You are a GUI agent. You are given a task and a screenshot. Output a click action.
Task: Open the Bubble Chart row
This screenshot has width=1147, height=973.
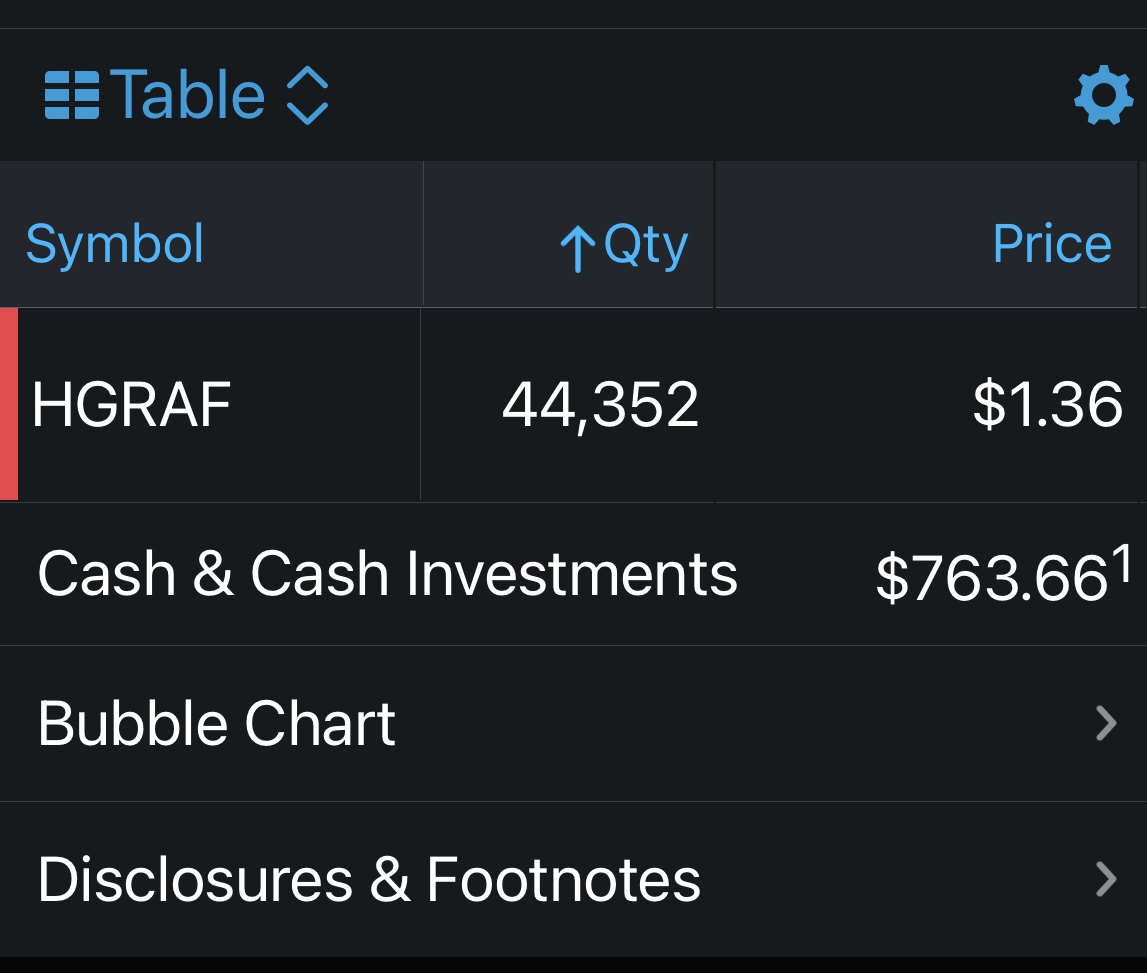217,723
